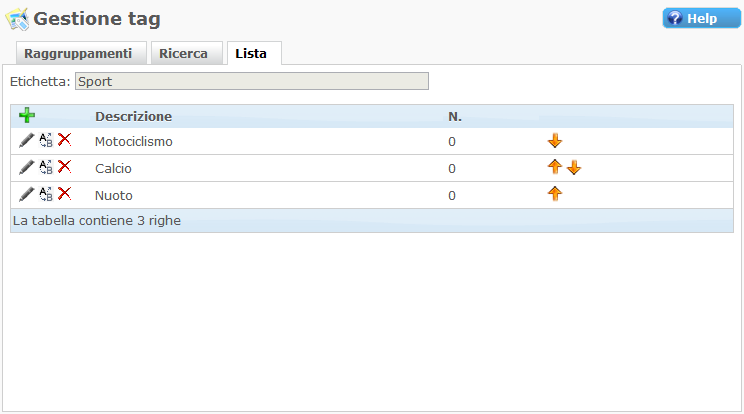Click the Etichetta field containing Sport
Viewport: 744px width, 414px height.
pos(252,81)
